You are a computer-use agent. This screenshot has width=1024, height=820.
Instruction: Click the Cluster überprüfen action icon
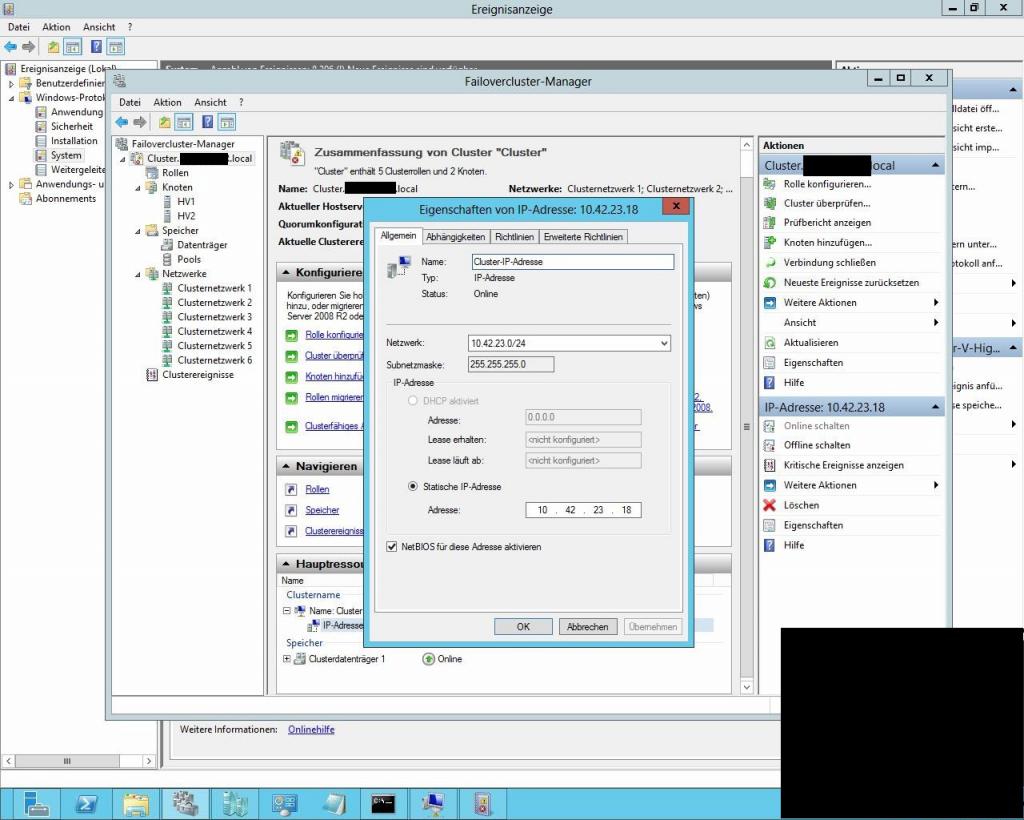coord(770,203)
